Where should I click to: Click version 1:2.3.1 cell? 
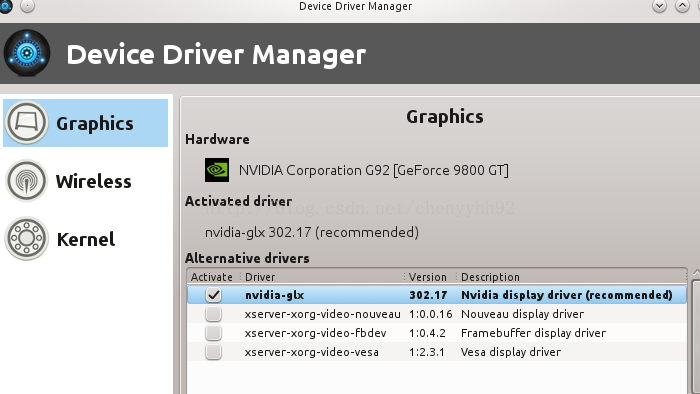click(427, 352)
